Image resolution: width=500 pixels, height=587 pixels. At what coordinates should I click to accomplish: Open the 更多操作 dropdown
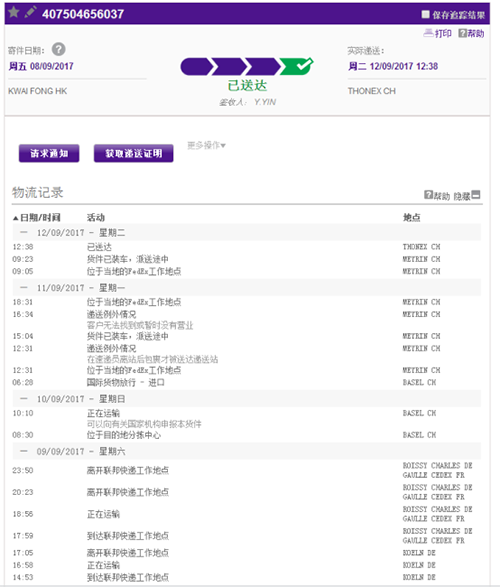[x=206, y=145]
